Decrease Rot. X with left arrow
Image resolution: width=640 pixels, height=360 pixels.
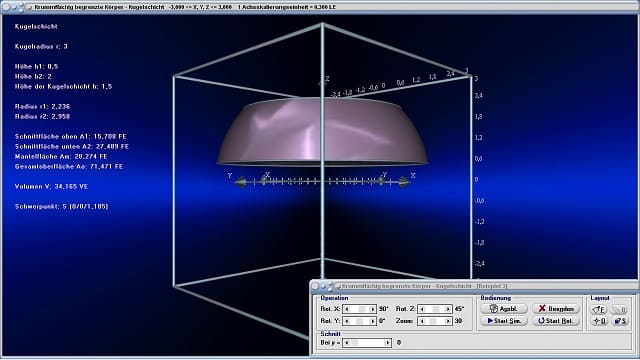(347, 309)
